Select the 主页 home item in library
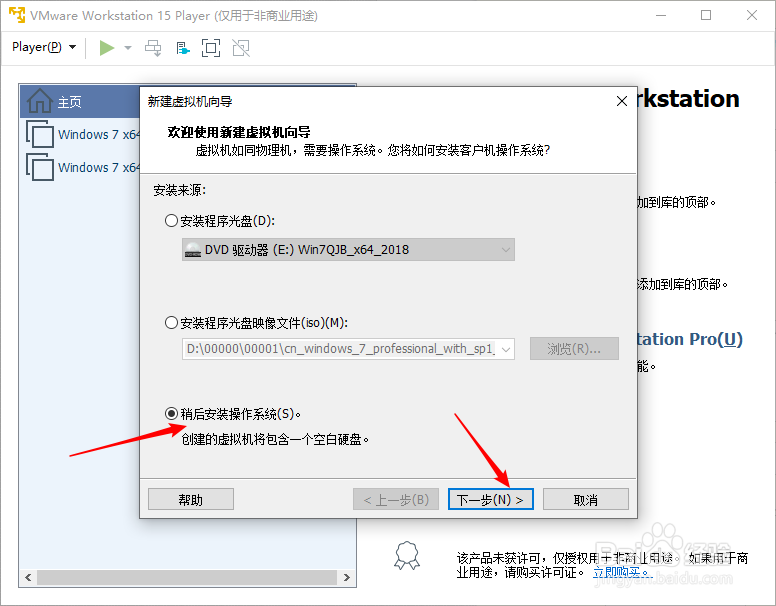 pos(81,101)
